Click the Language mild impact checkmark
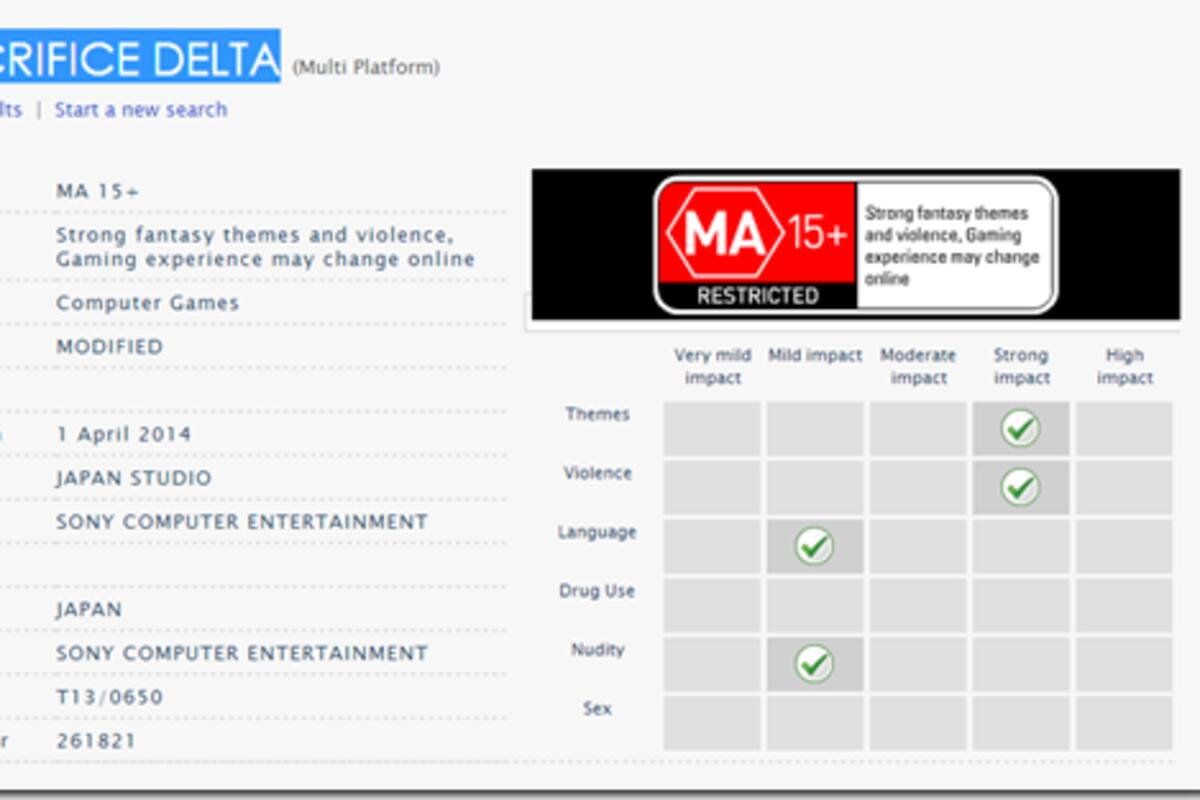 click(x=814, y=546)
